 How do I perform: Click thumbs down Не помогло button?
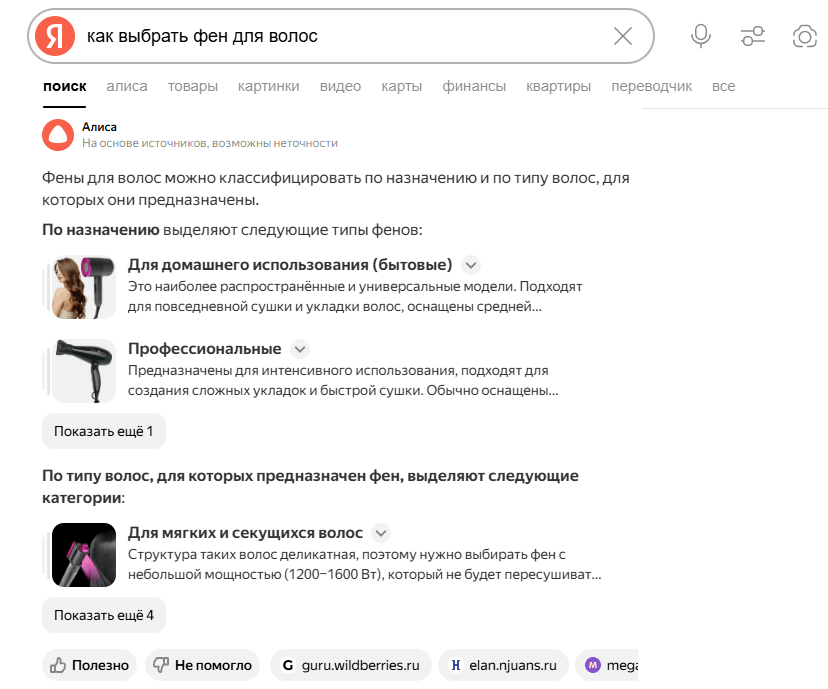point(203,665)
